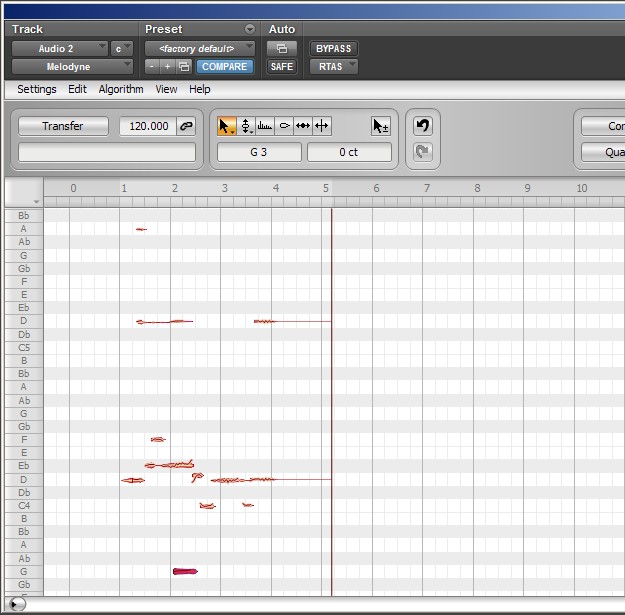Select the Timing tool
The height and width of the screenshot is (615, 625).
pyautogui.click(x=303, y=126)
